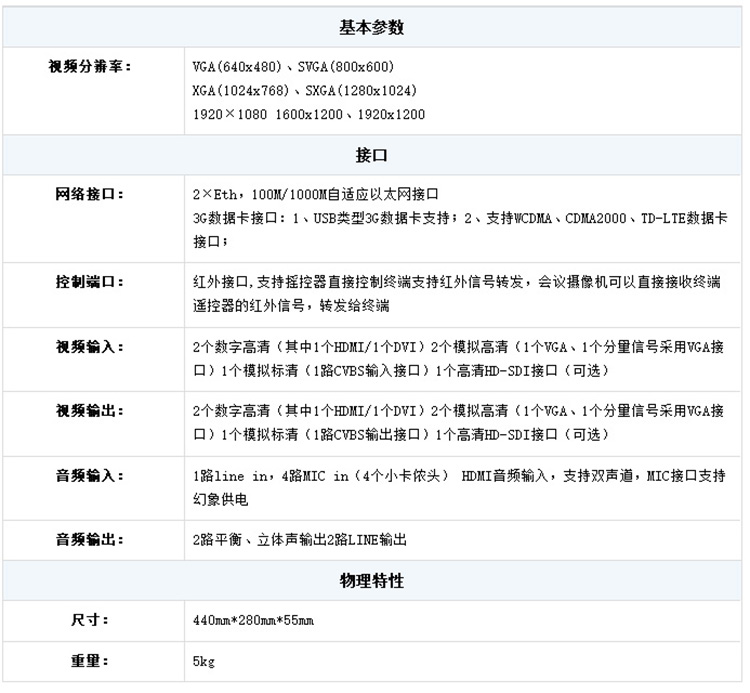The width and height of the screenshot is (750, 693).
Task: Select the 1920×1080 resolution entry
Action: [230, 115]
